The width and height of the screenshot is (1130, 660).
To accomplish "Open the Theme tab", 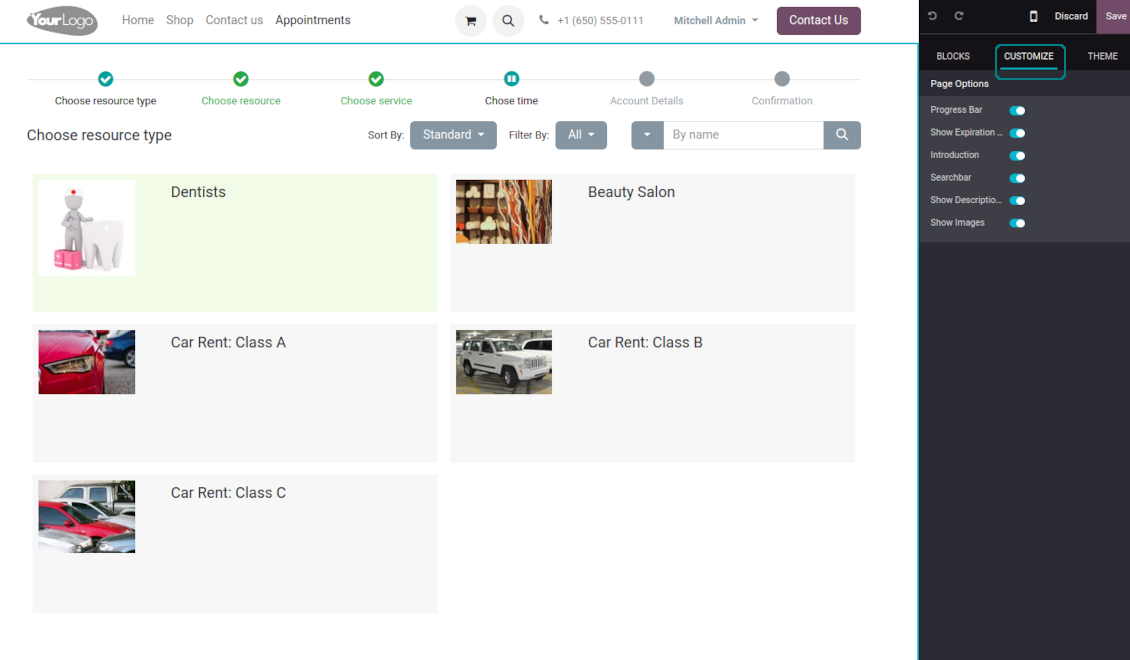I will (1102, 57).
